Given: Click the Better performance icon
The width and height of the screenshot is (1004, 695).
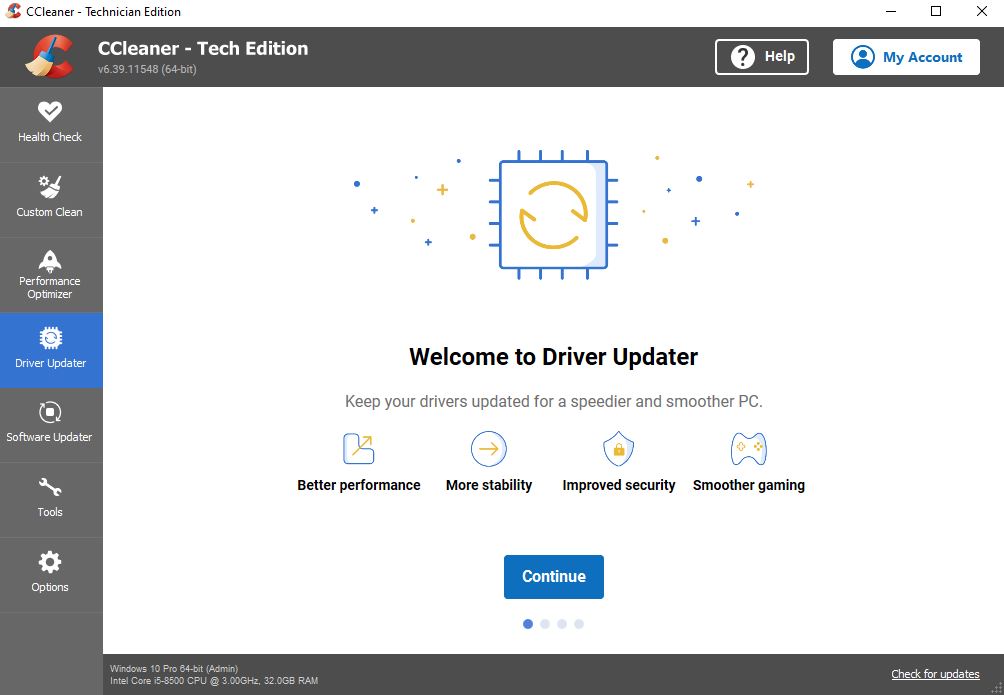Looking at the screenshot, I should tap(358, 449).
